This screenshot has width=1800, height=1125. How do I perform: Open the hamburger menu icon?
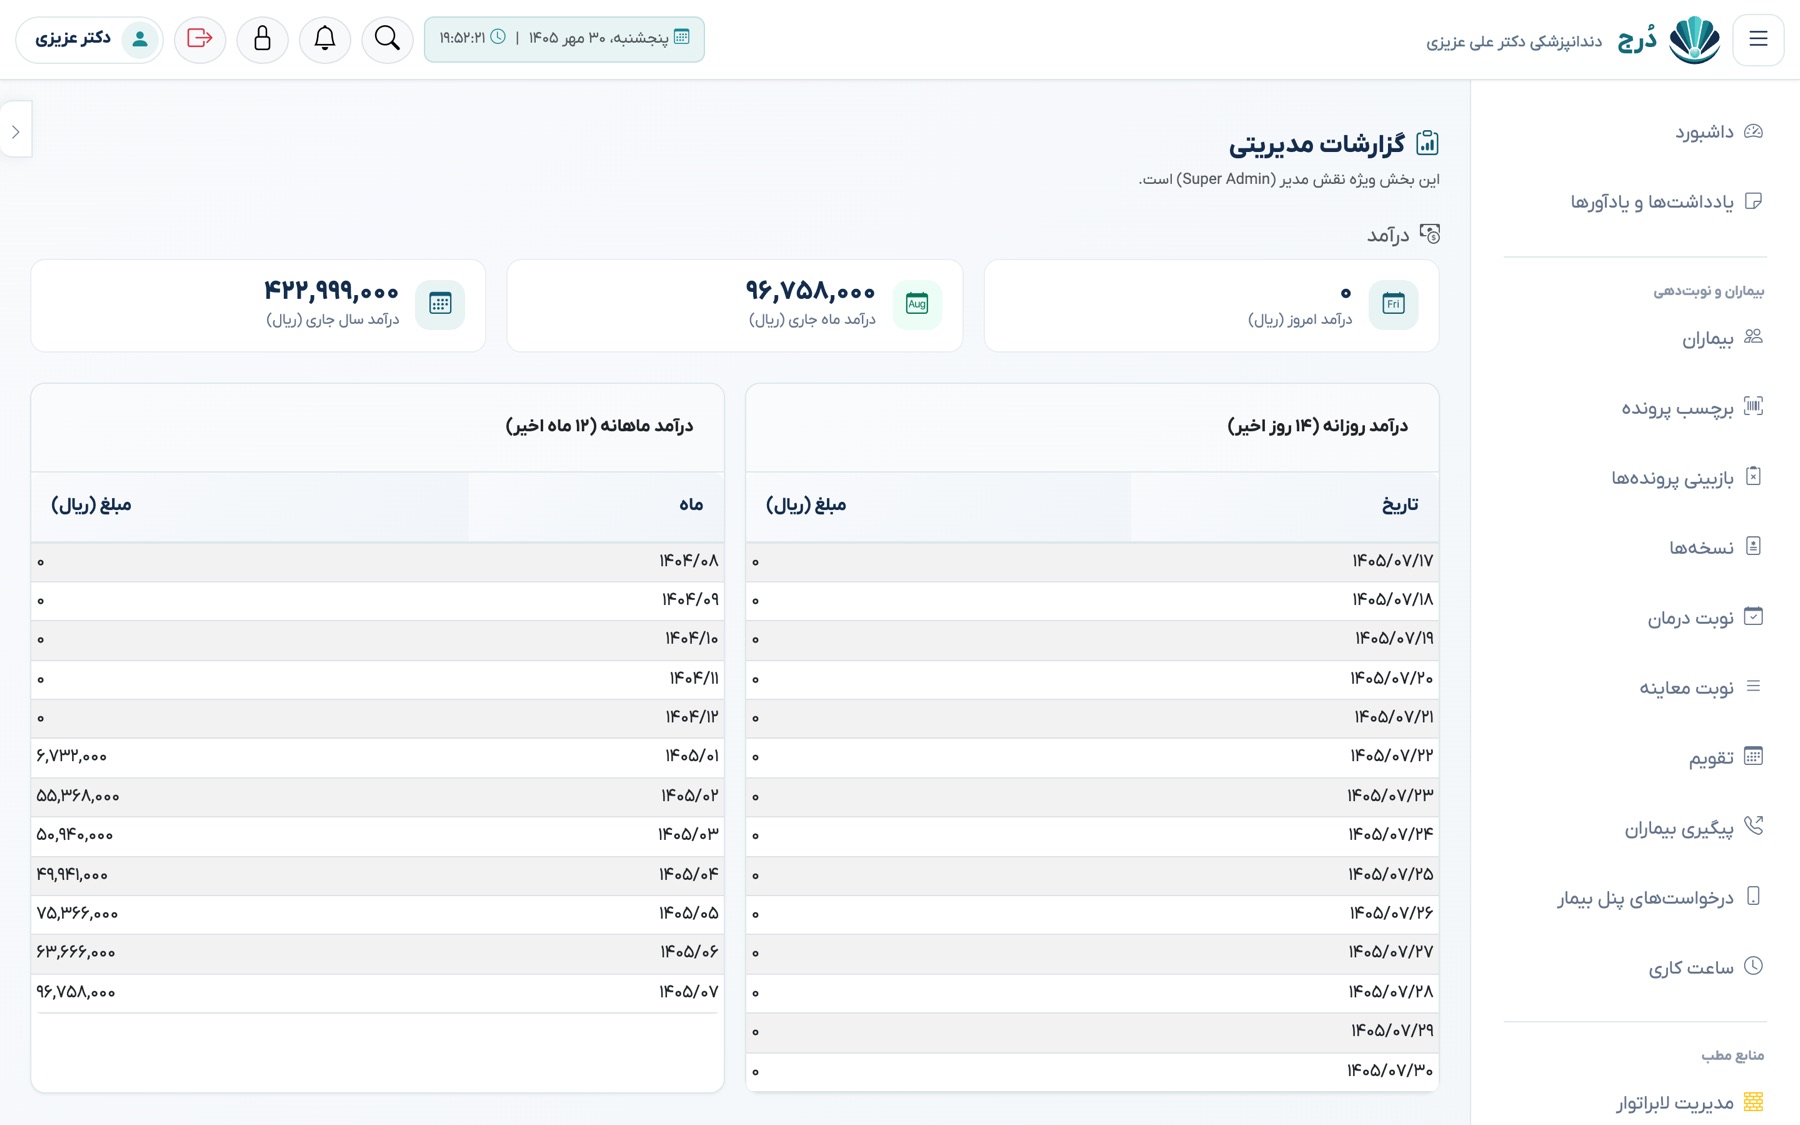pos(1758,39)
